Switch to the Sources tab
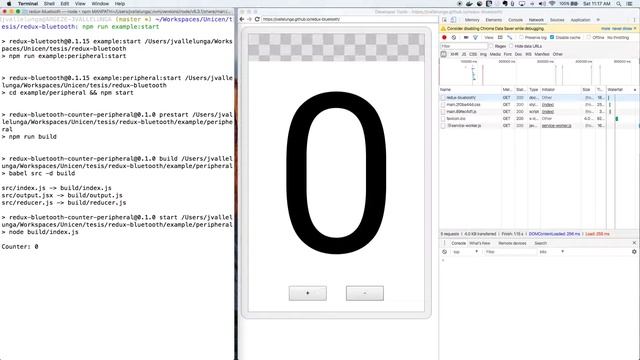 click(557, 20)
